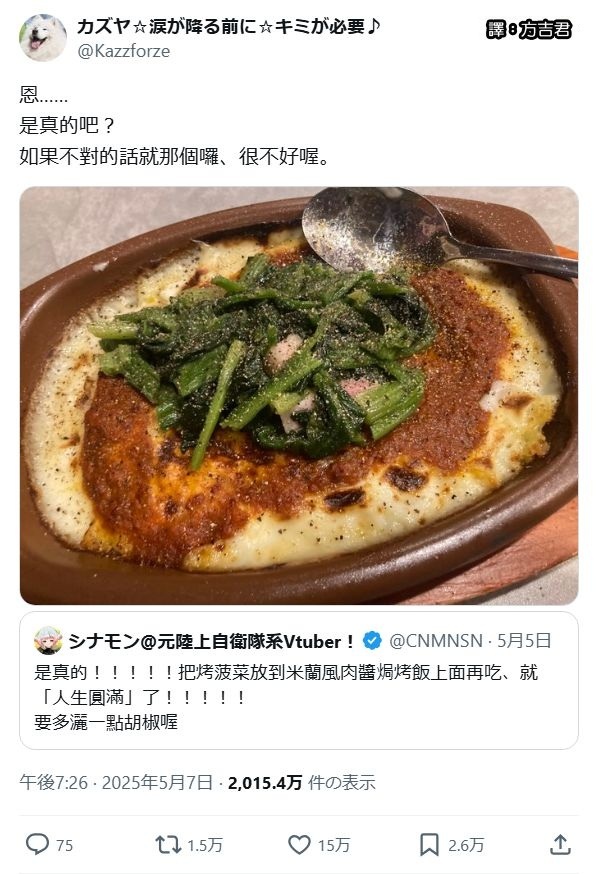Open the share upload icon
This screenshot has width=598, height=874.
pyautogui.click(x=560, y=844)
